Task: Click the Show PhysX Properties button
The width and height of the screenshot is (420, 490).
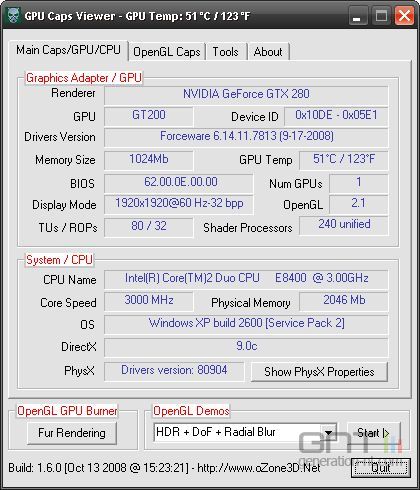Action: tap(319, 372)
